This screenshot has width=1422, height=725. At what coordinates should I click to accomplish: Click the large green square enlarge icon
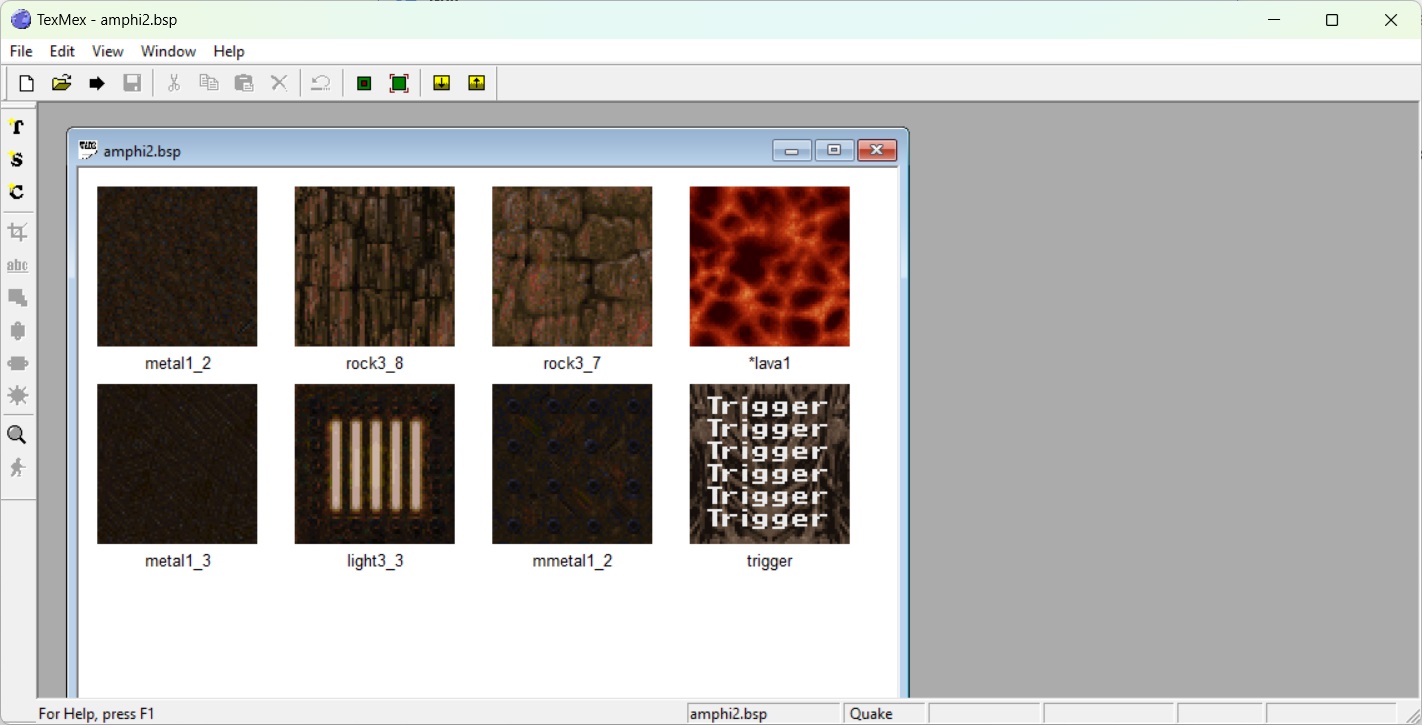point(399,83)
